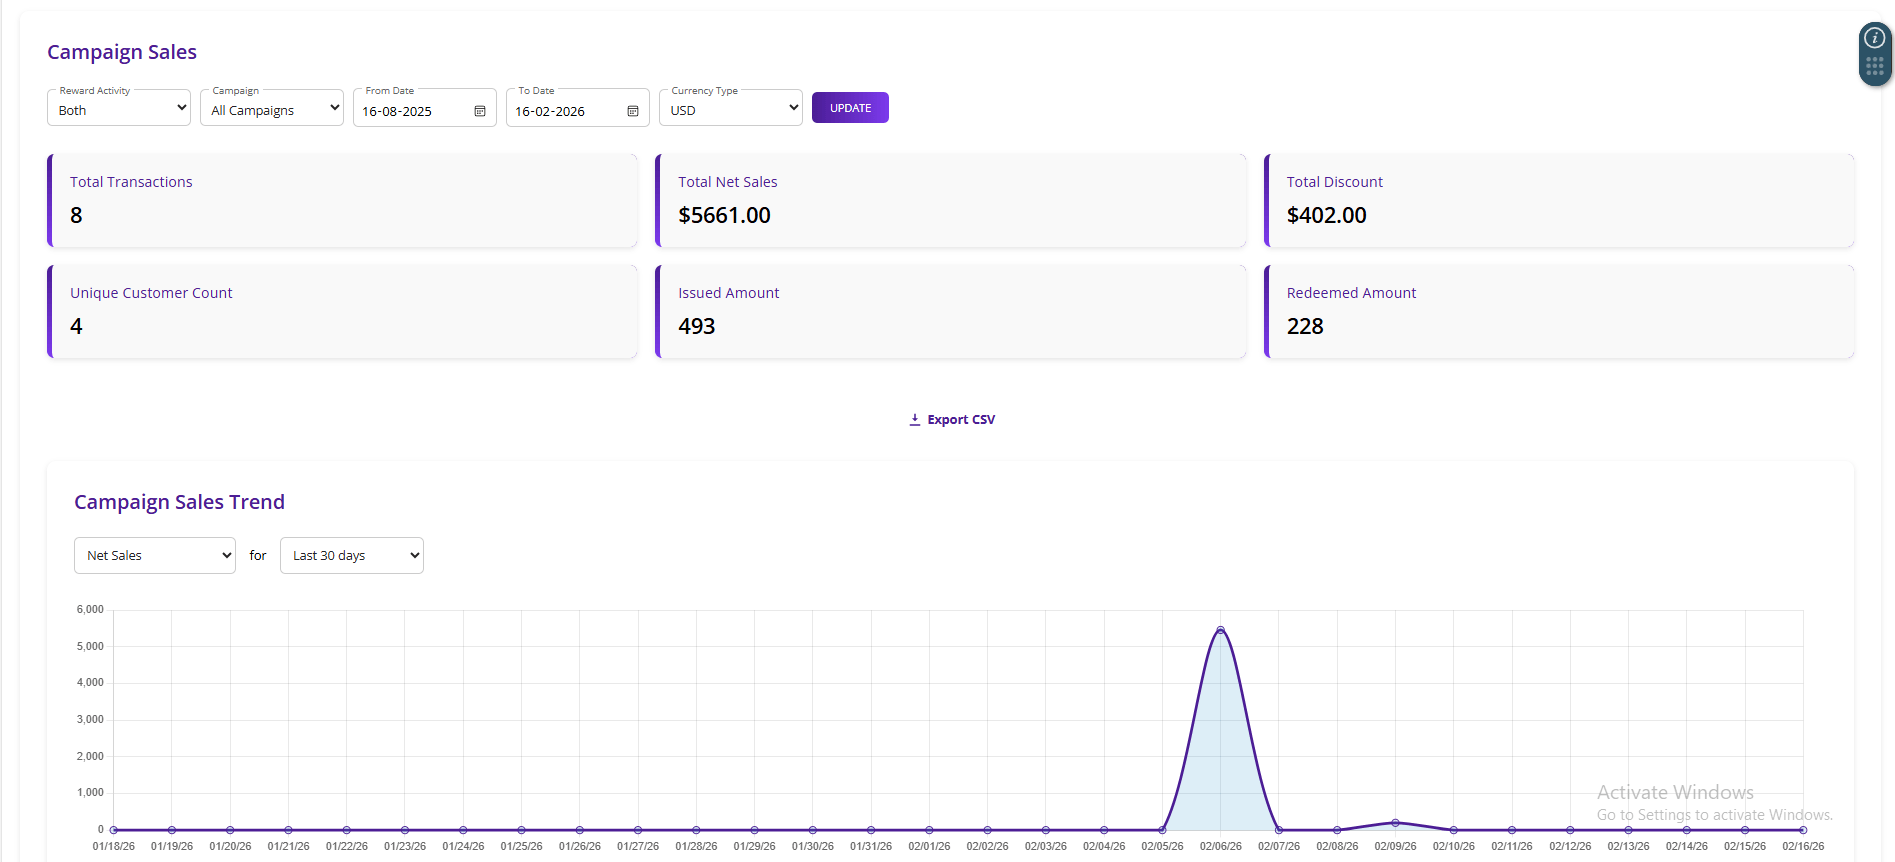Expand the Reward Activity dropdown
This screenshot has height=862, width=1895.
(119, 108)
